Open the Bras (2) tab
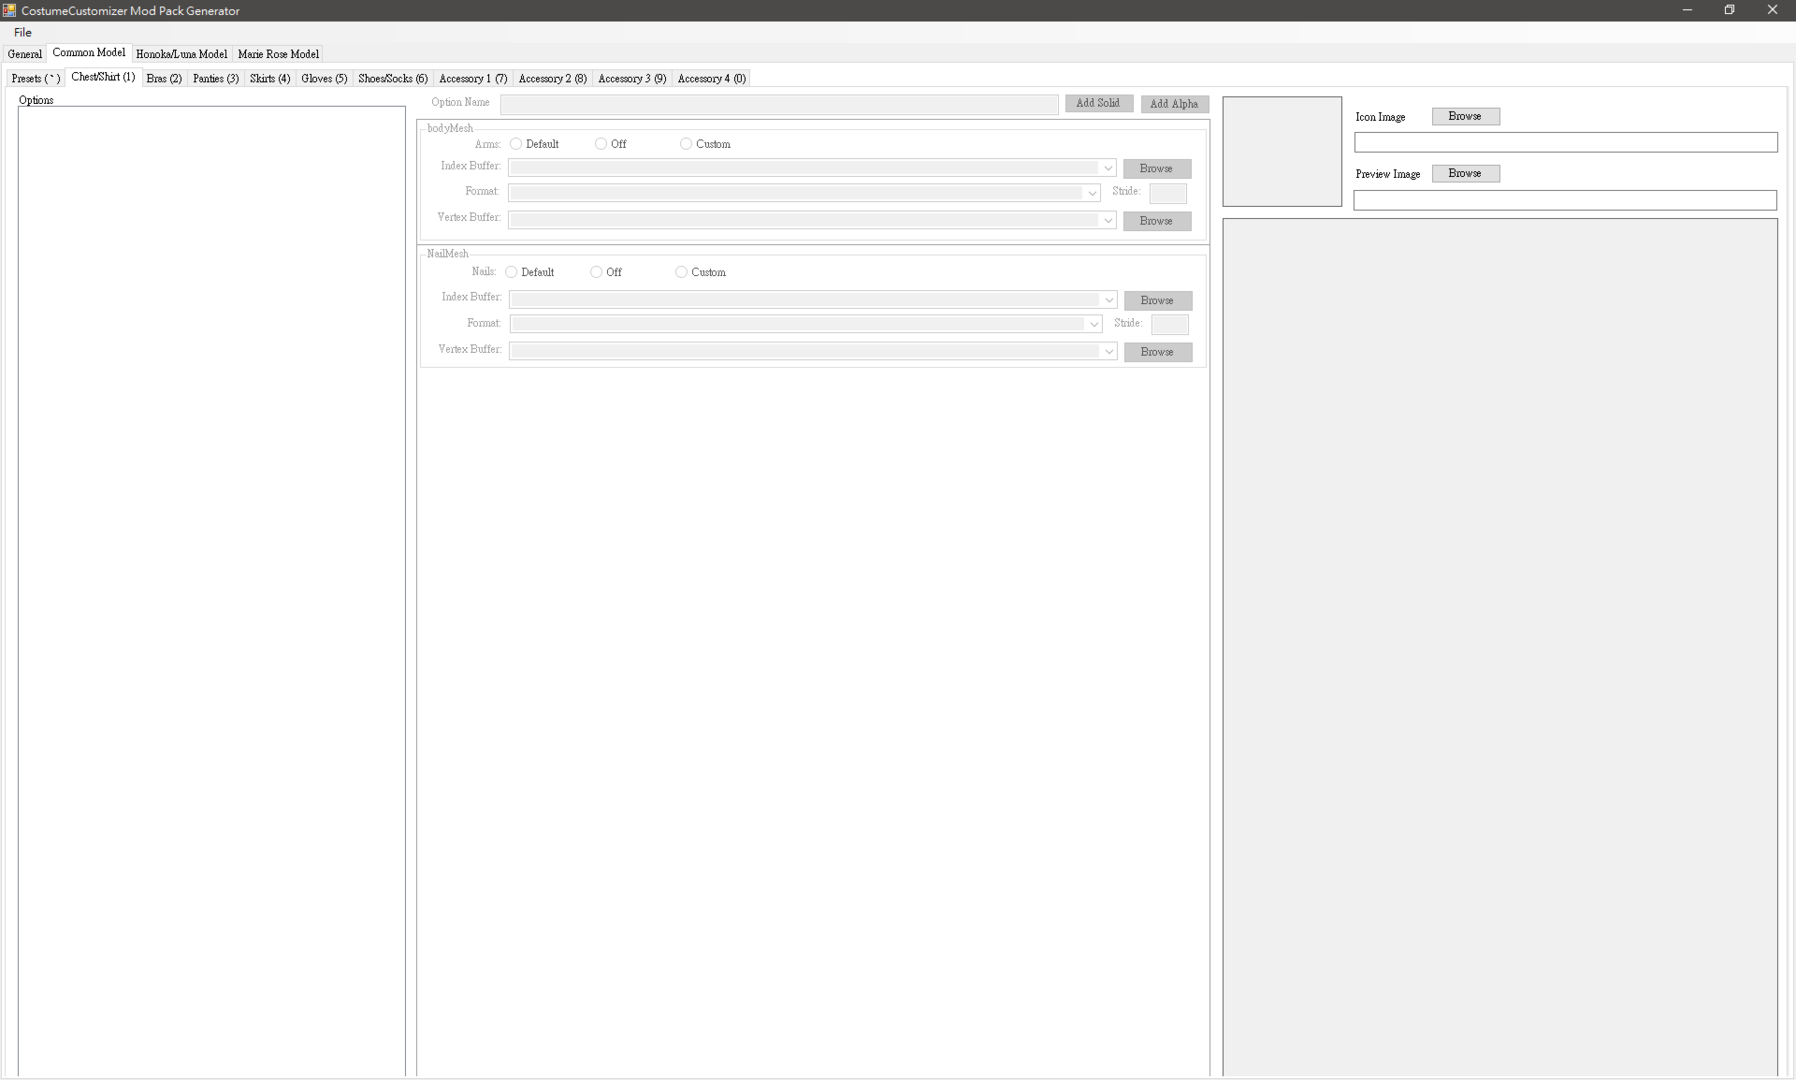Viewport: 1796px width, 1080px height. 164,78
